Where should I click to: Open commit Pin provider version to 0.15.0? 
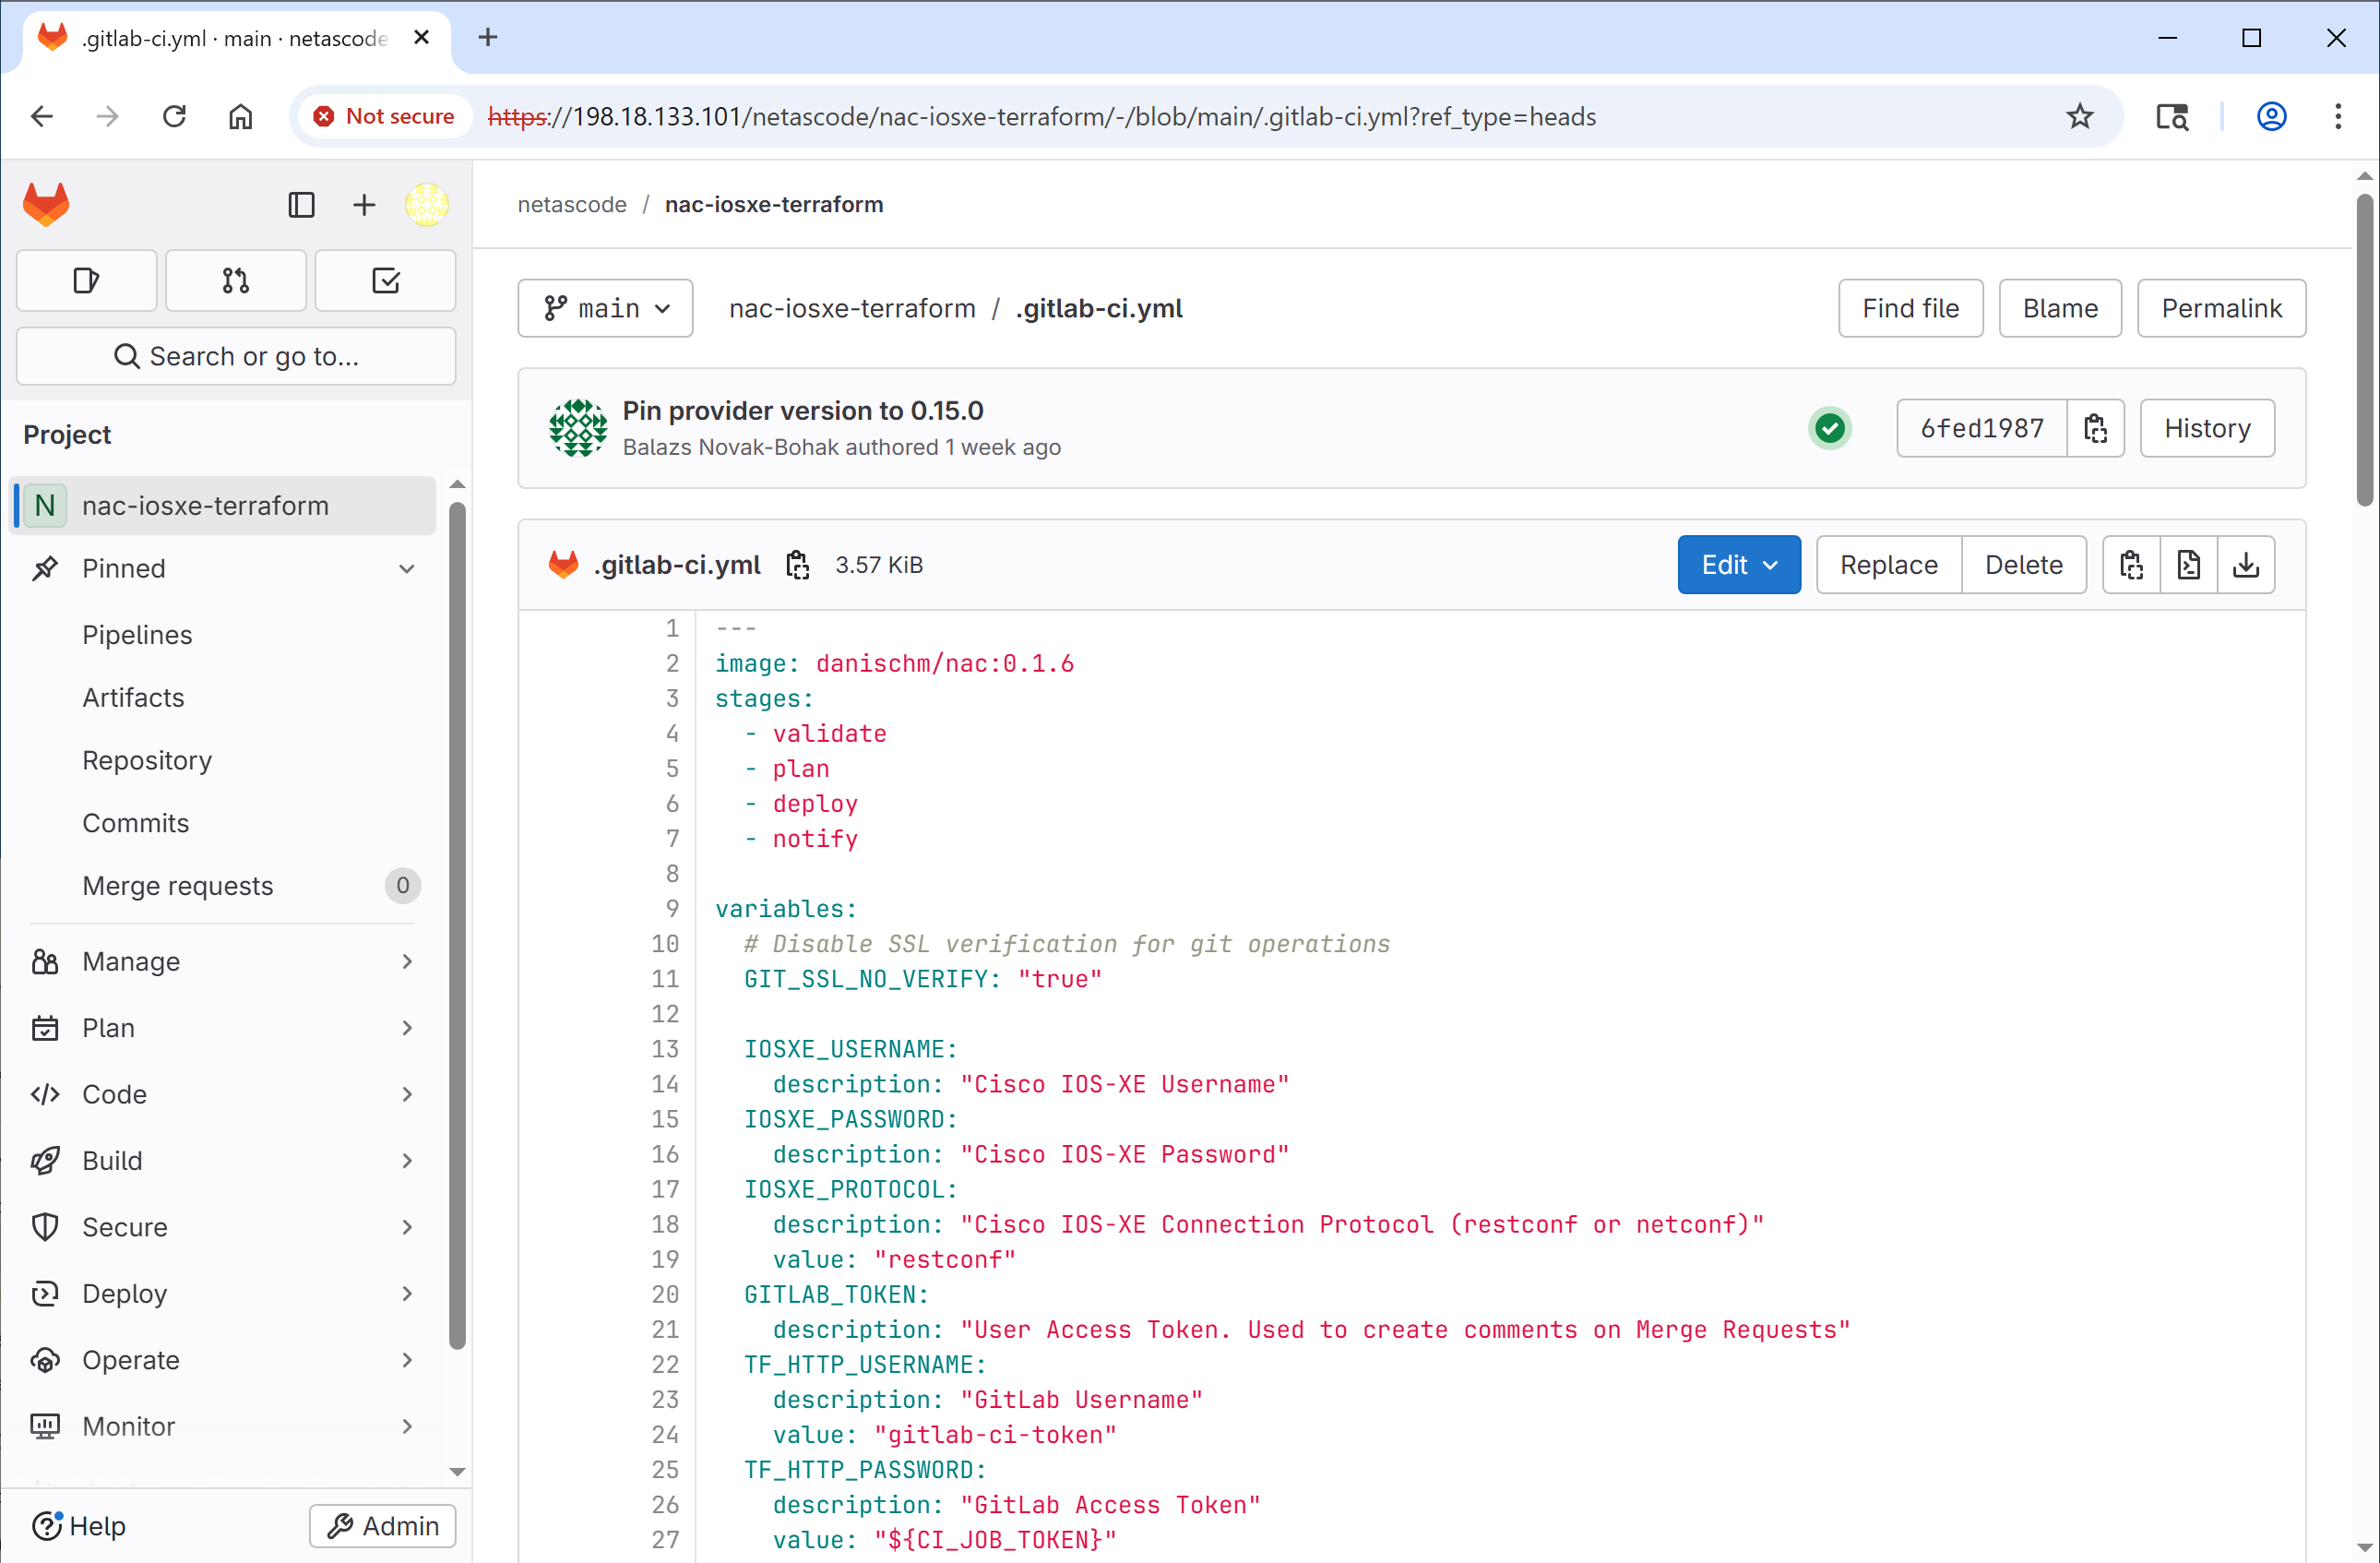click(x=803, y=411)
